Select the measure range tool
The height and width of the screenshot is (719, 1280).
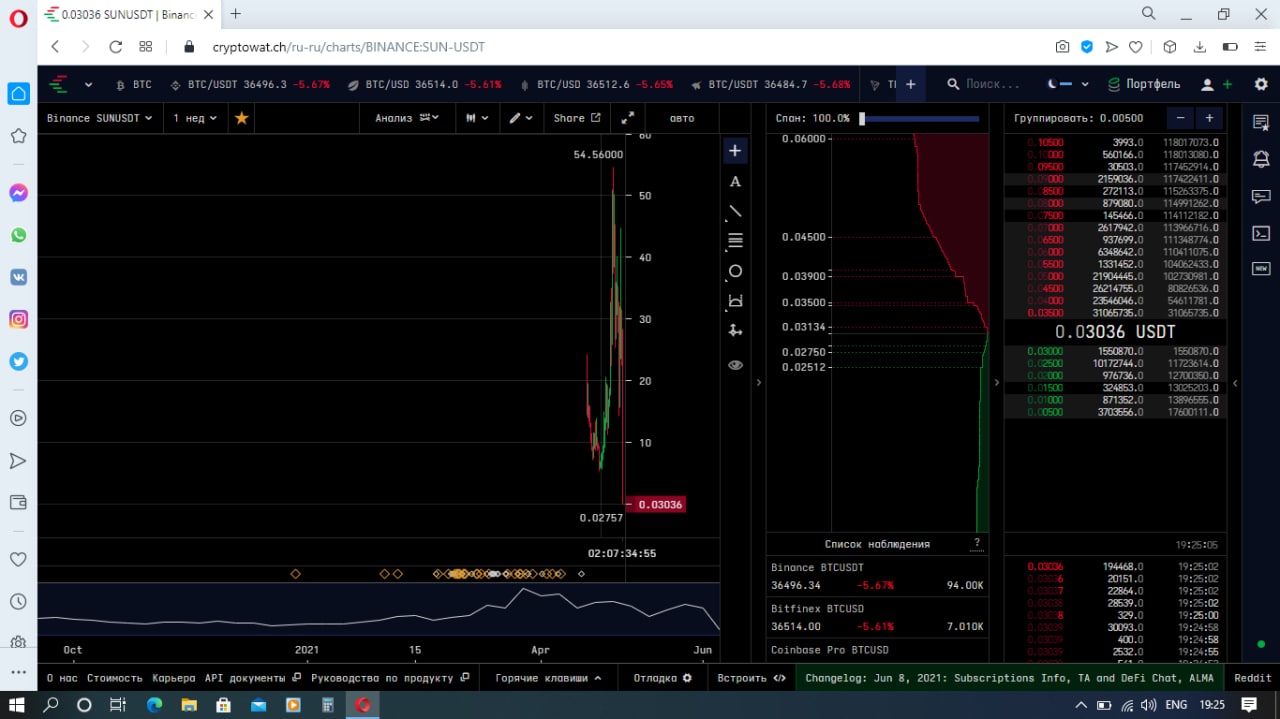click(735, 301)
